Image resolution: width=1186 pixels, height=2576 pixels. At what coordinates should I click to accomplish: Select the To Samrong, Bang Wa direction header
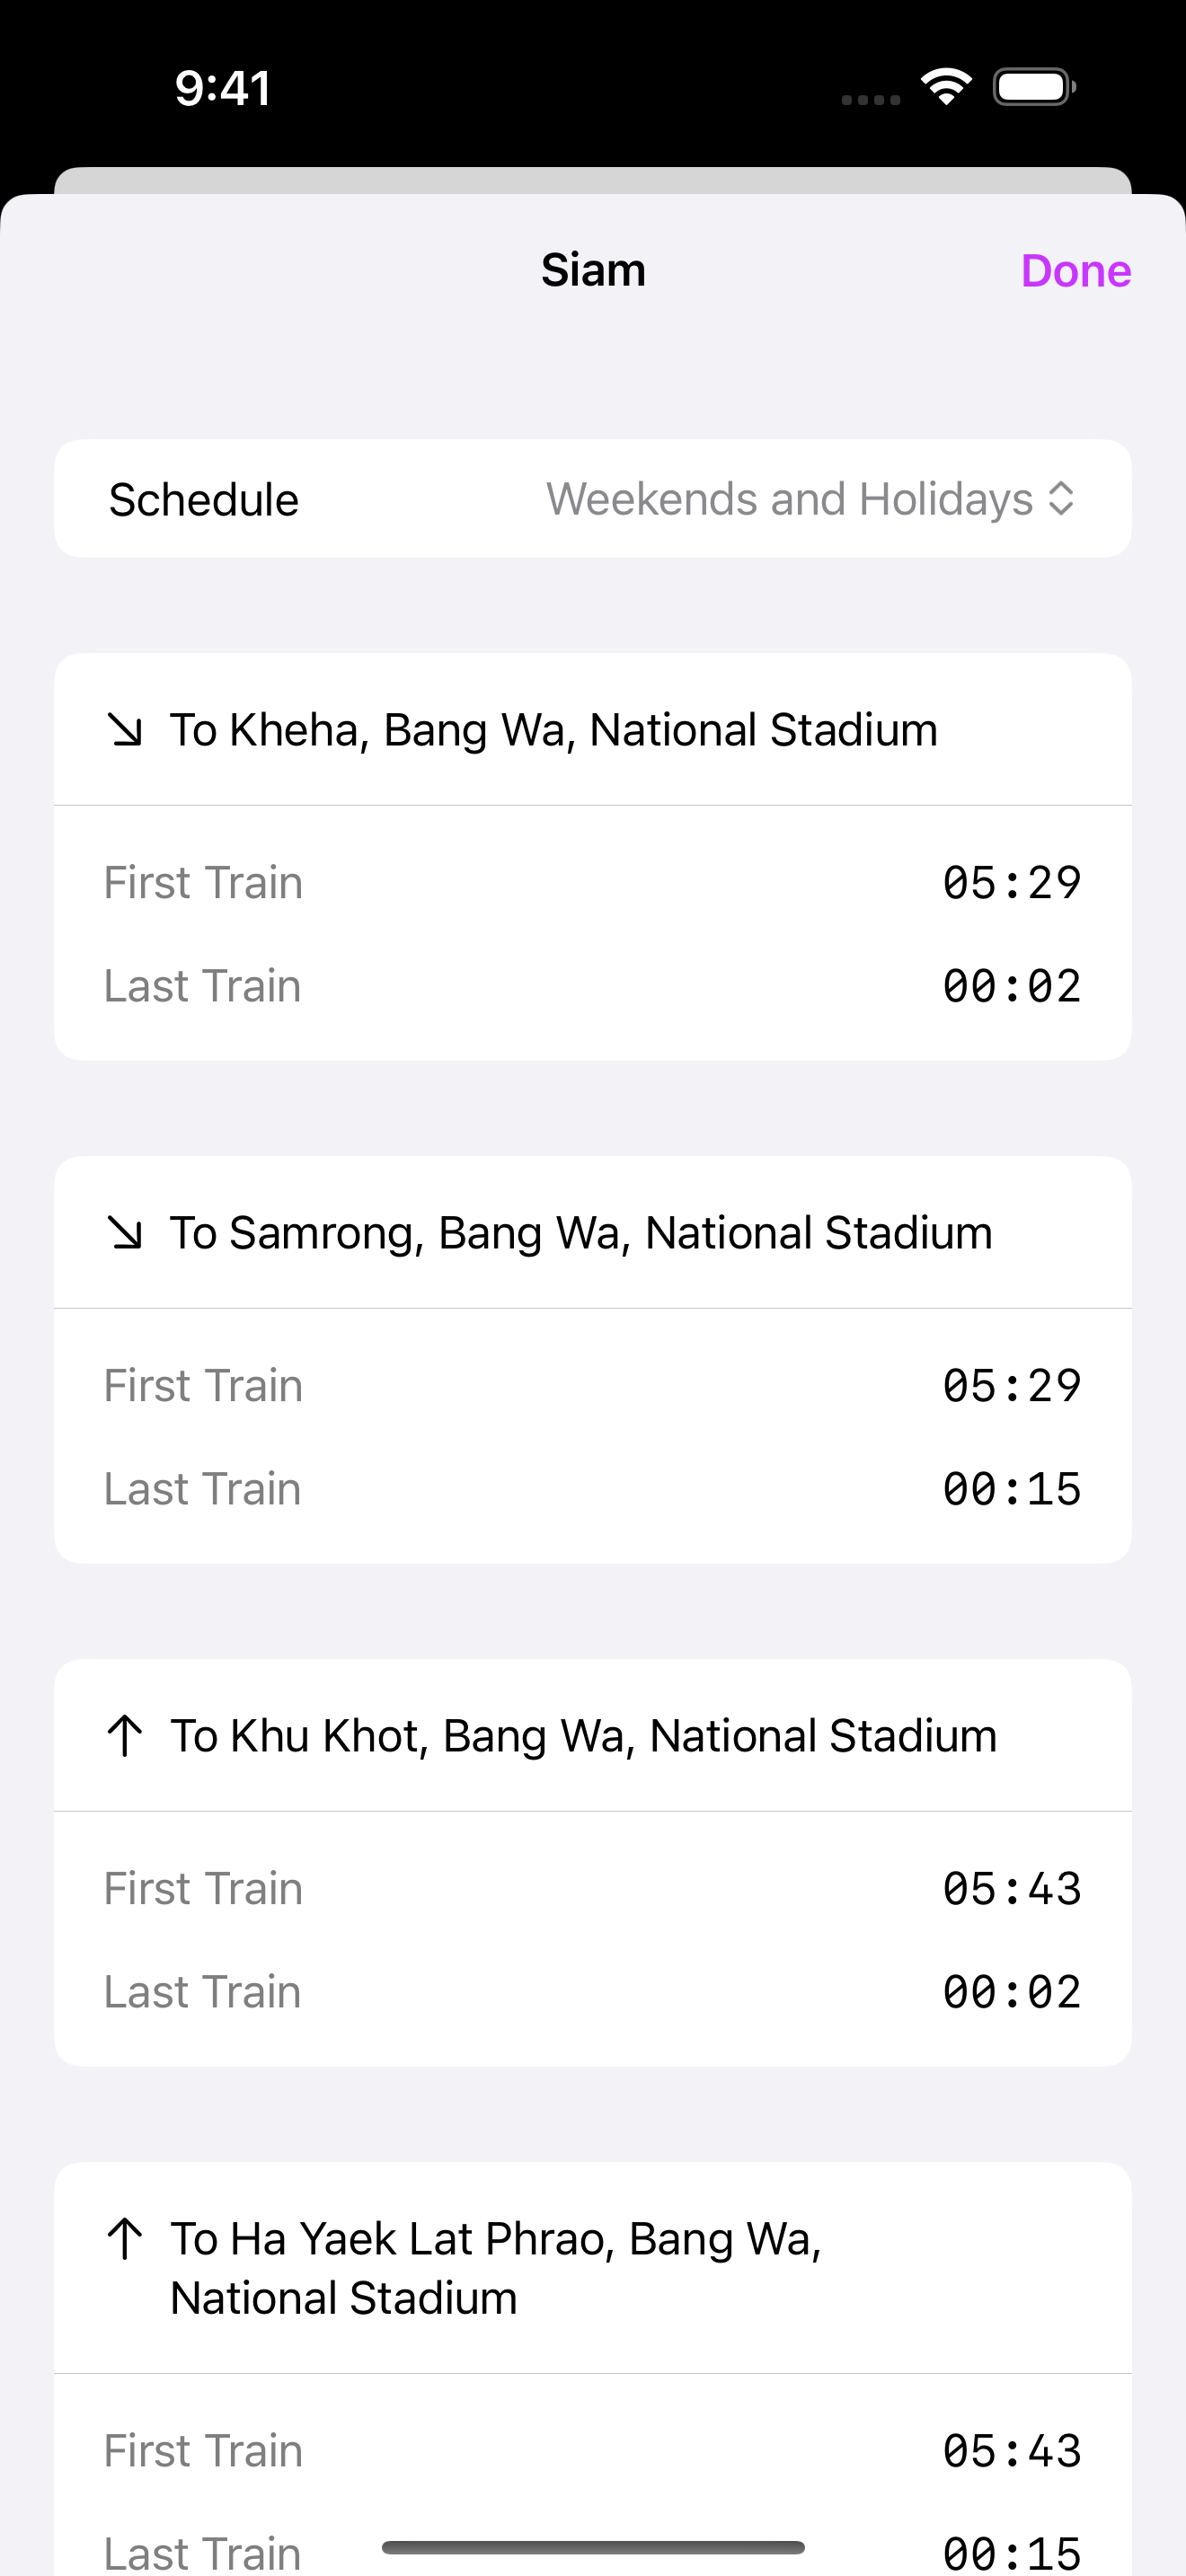pyautogui.click(x=580, y=1233)
